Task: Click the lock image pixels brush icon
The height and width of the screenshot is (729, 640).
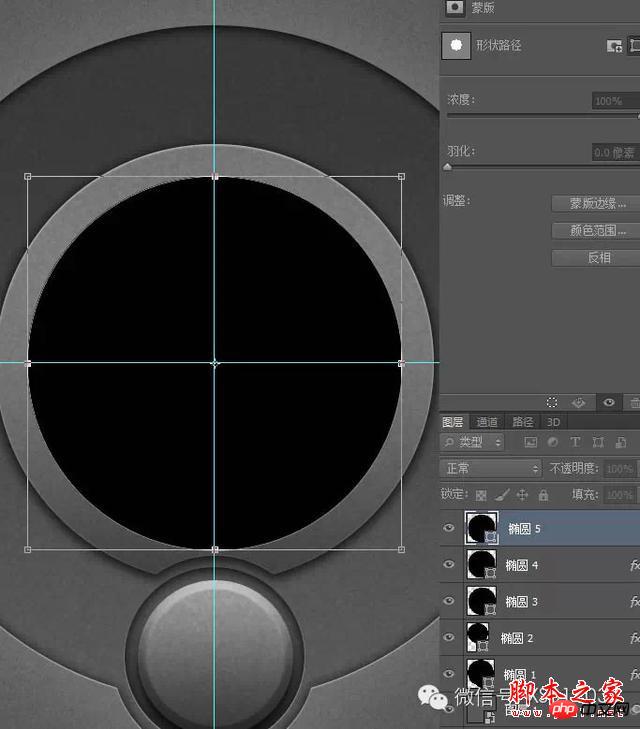Action: (502, 495)
